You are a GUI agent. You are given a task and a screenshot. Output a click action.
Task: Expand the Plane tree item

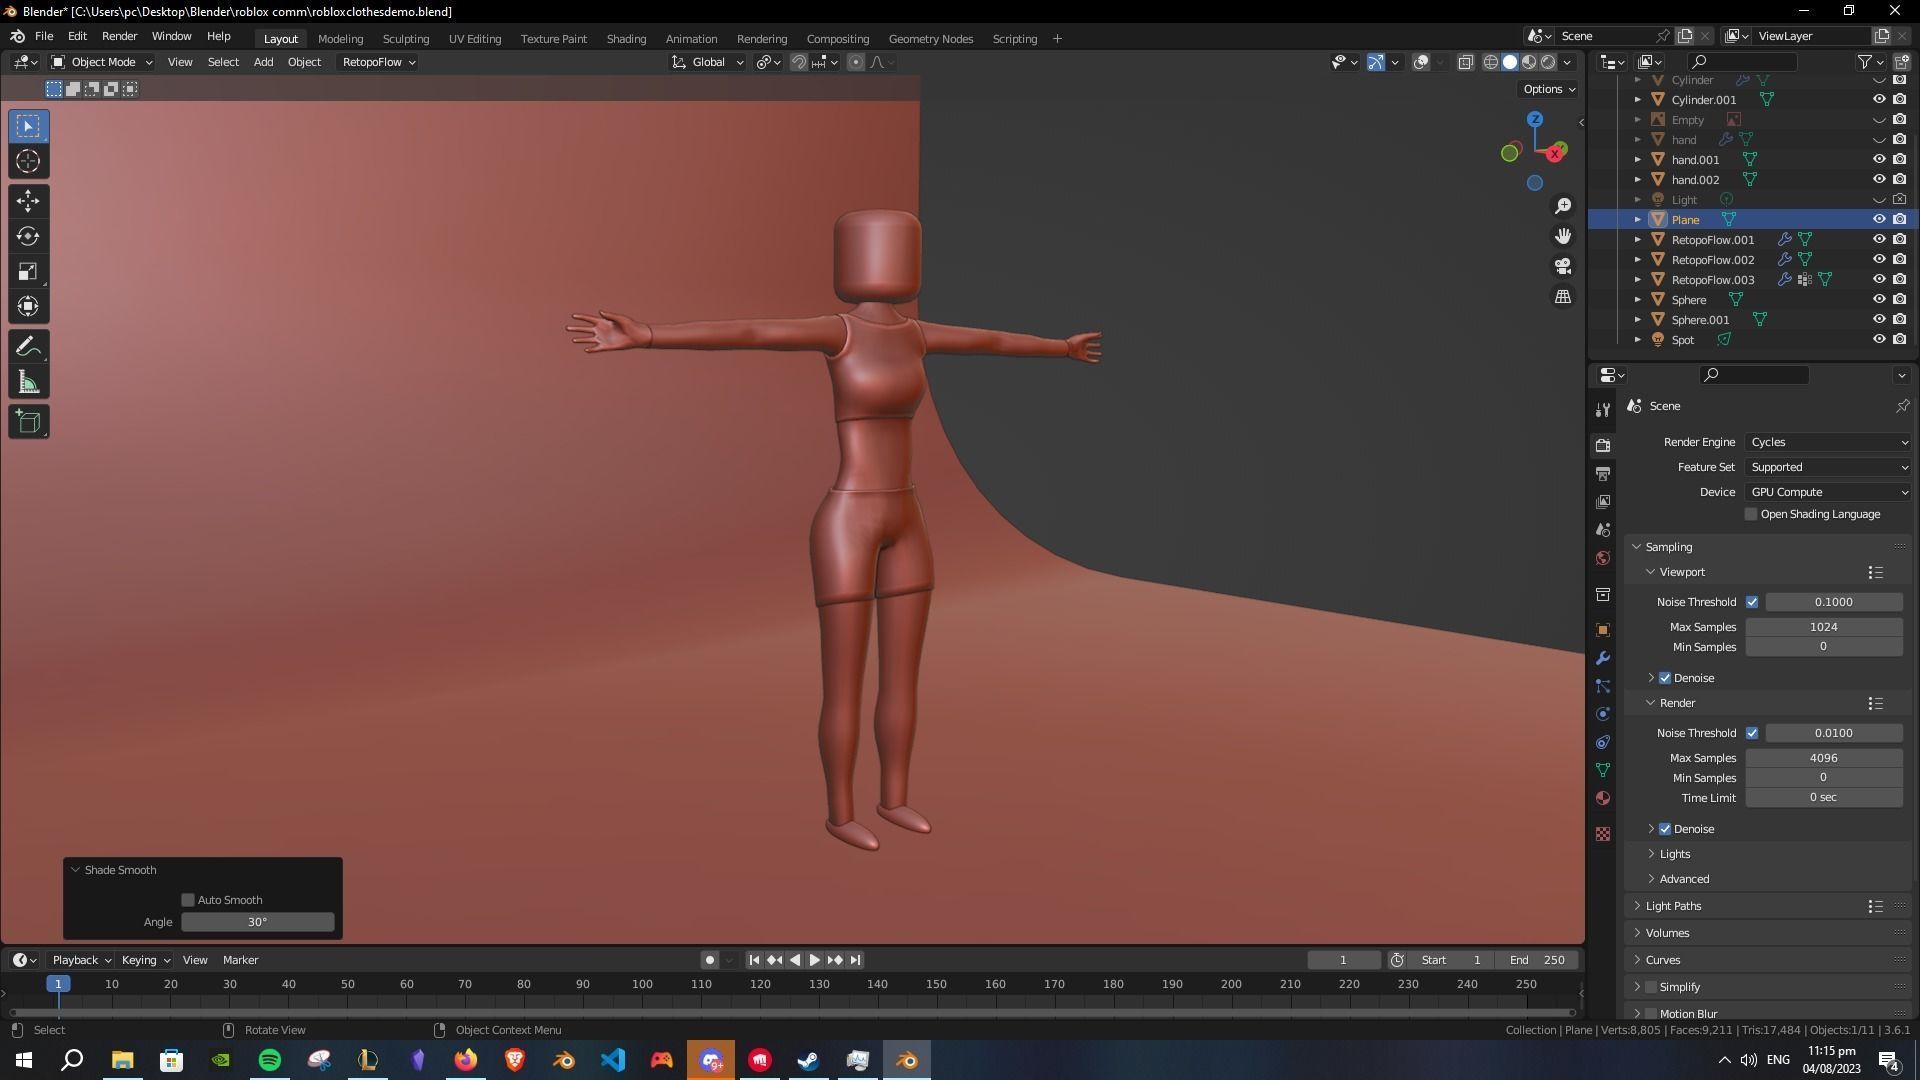click(1637, 219)
